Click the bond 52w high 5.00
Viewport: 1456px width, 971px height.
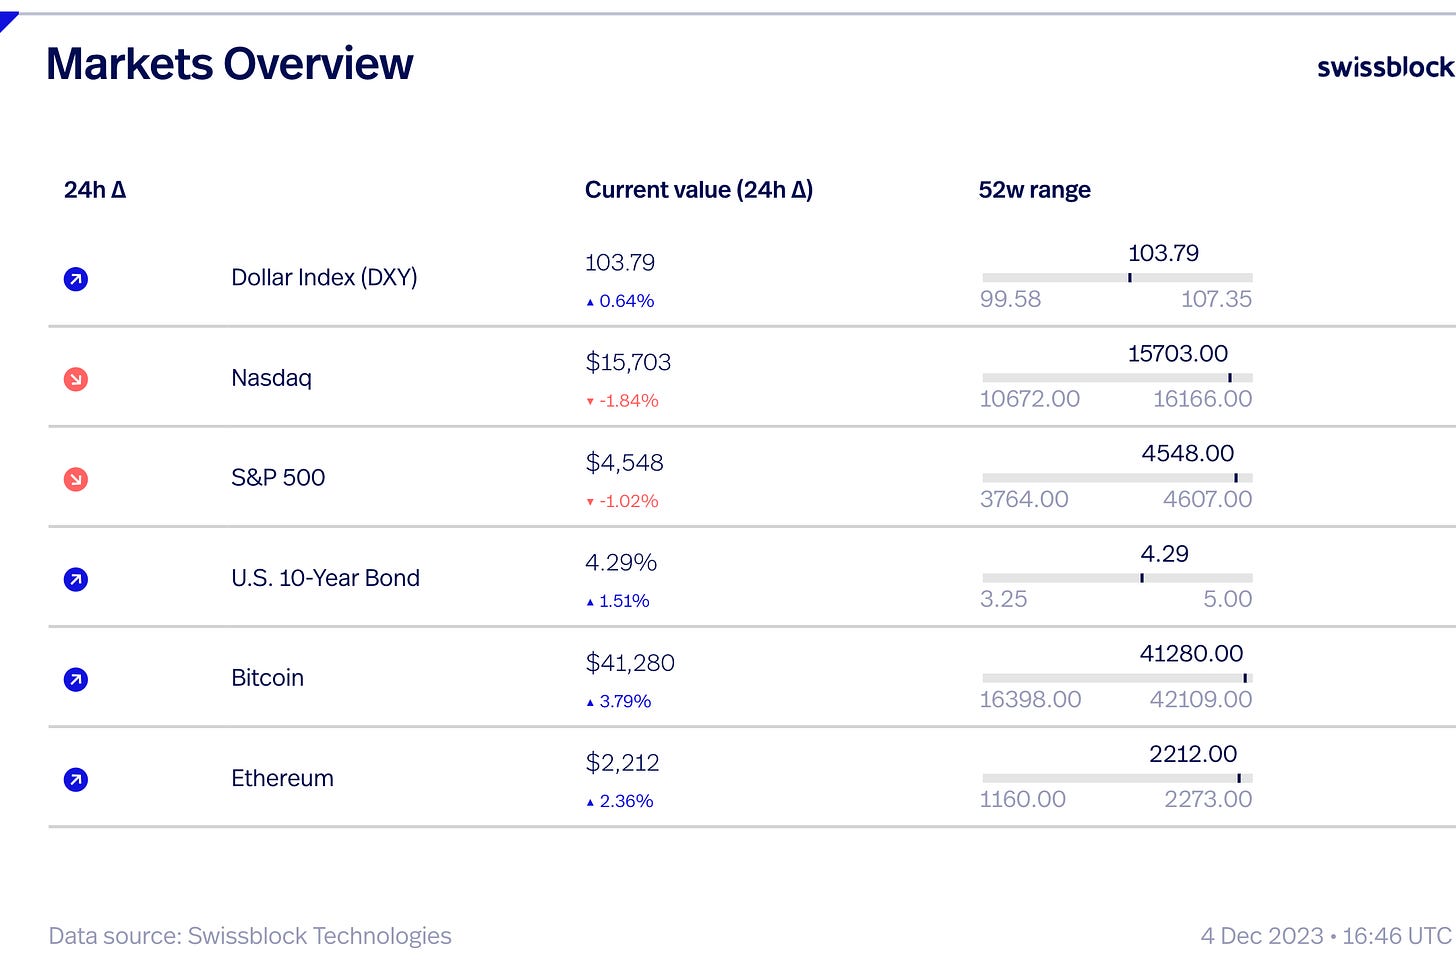1228,599
